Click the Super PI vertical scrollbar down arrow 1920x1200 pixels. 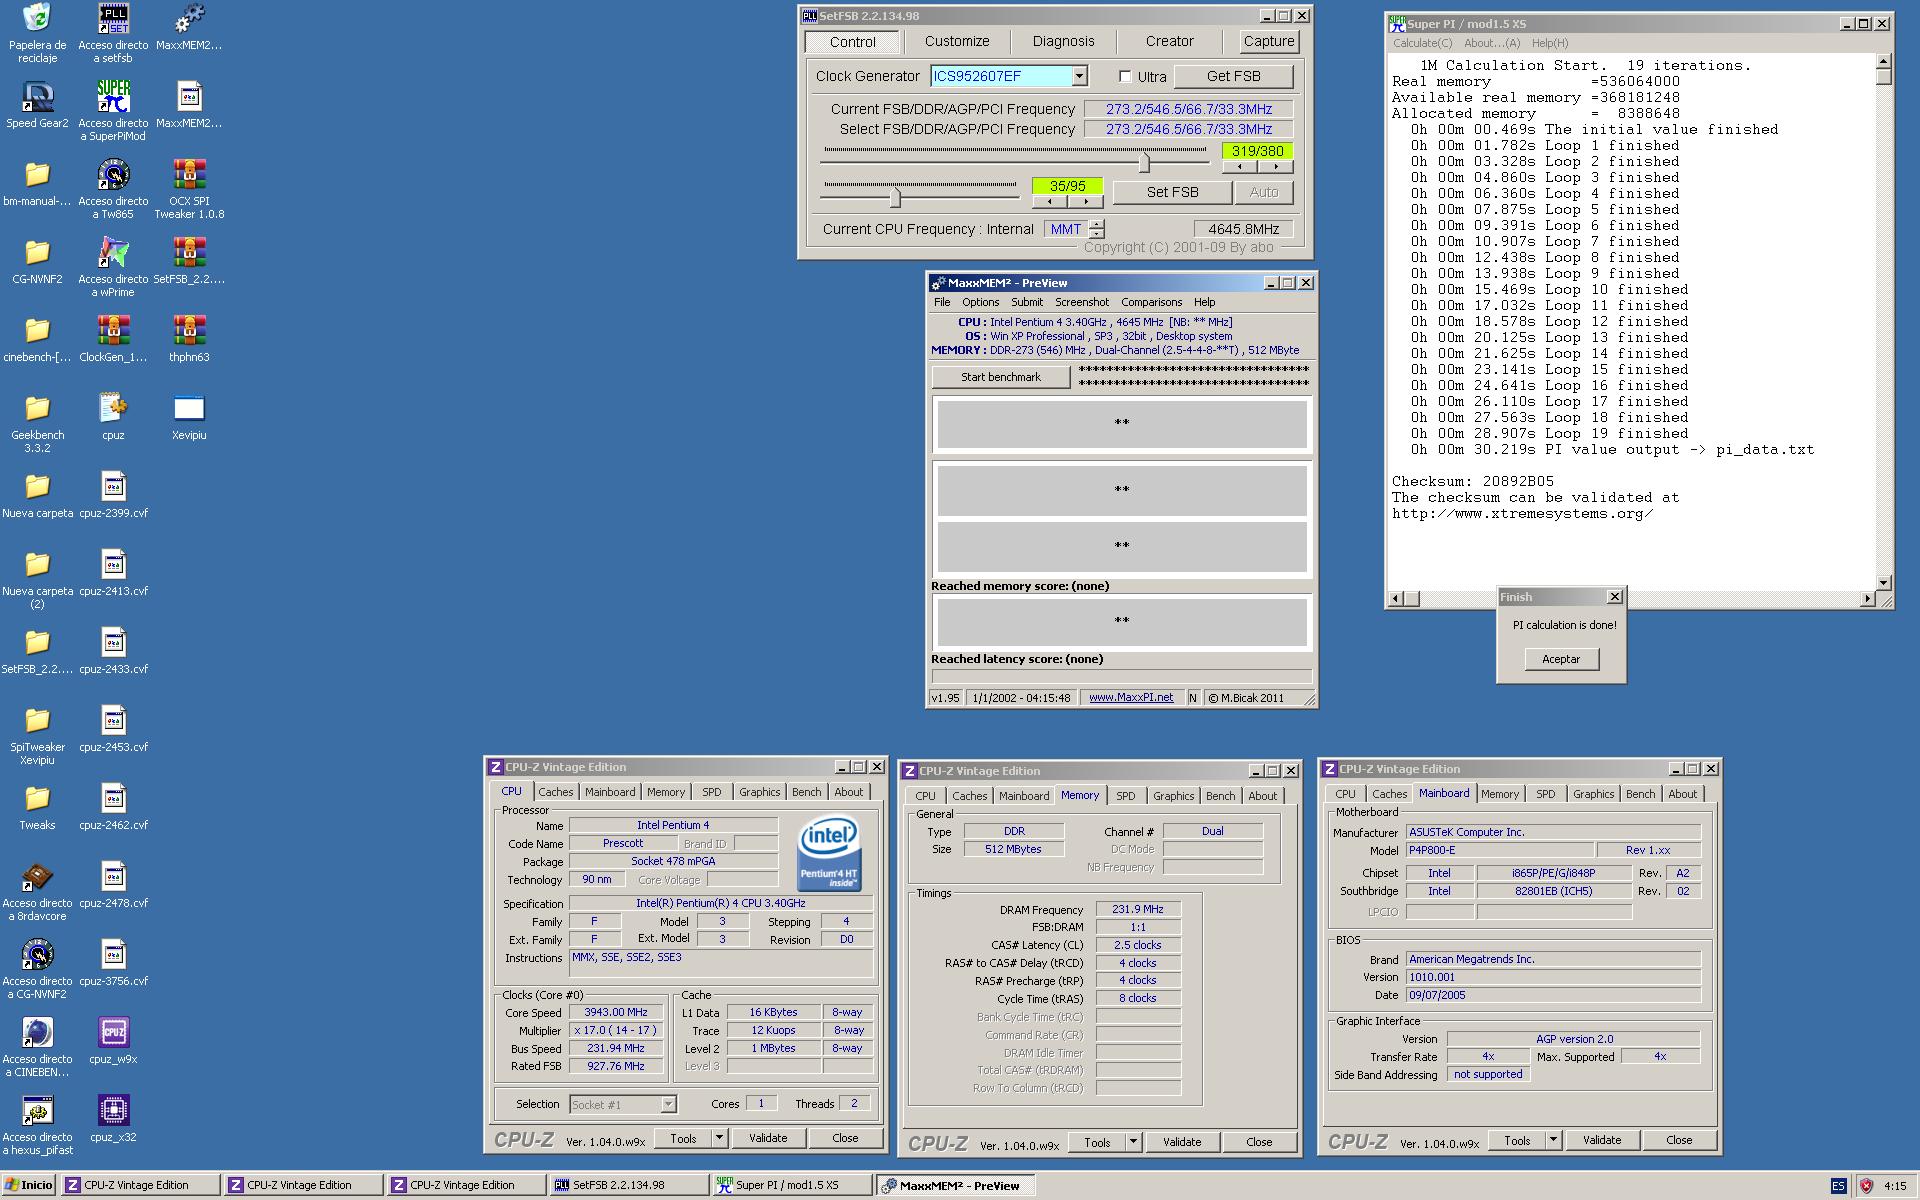(x=1884, y=582)
